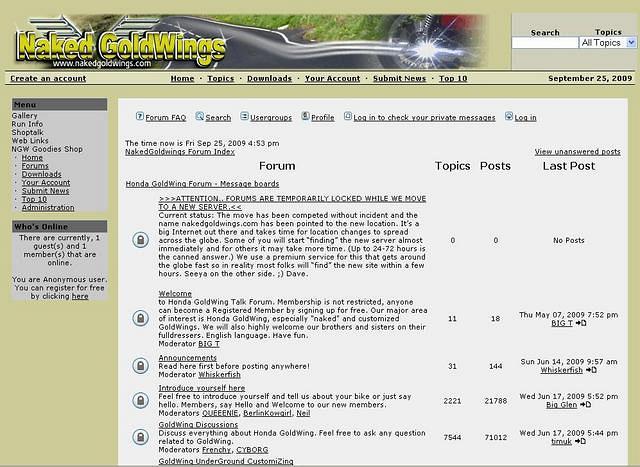The width and height of the screenshot is (640, 467).
Task: Open GoldWing Discussions forum
Action: (x=198, y=425)
